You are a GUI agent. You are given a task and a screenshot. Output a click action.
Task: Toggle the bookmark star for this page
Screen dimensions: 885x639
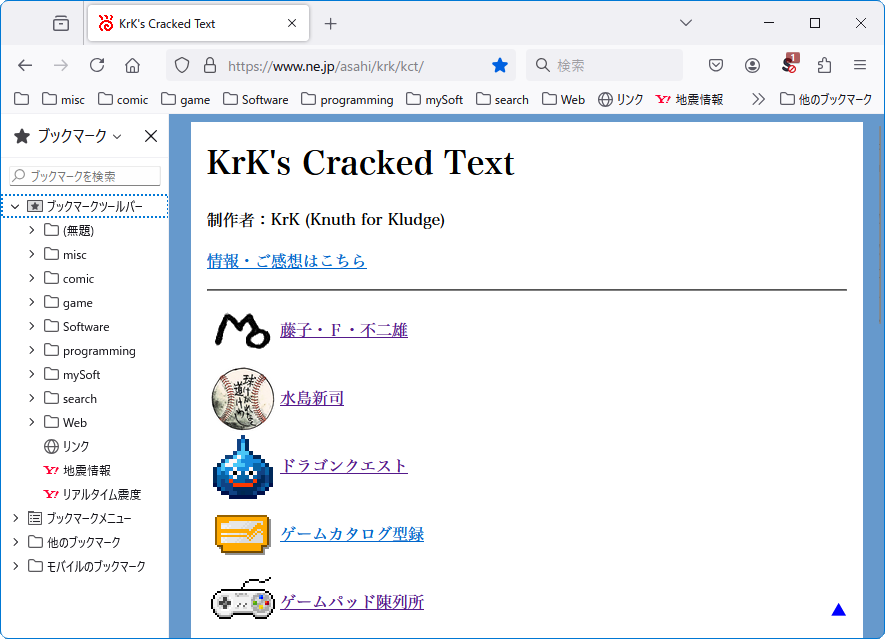click(500, 65)
